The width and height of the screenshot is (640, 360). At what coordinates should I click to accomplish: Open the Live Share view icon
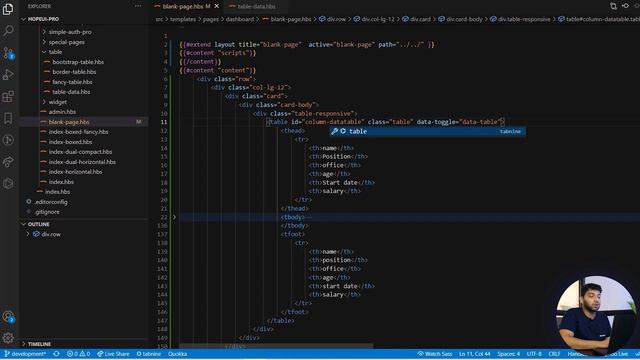click(8, 162)
